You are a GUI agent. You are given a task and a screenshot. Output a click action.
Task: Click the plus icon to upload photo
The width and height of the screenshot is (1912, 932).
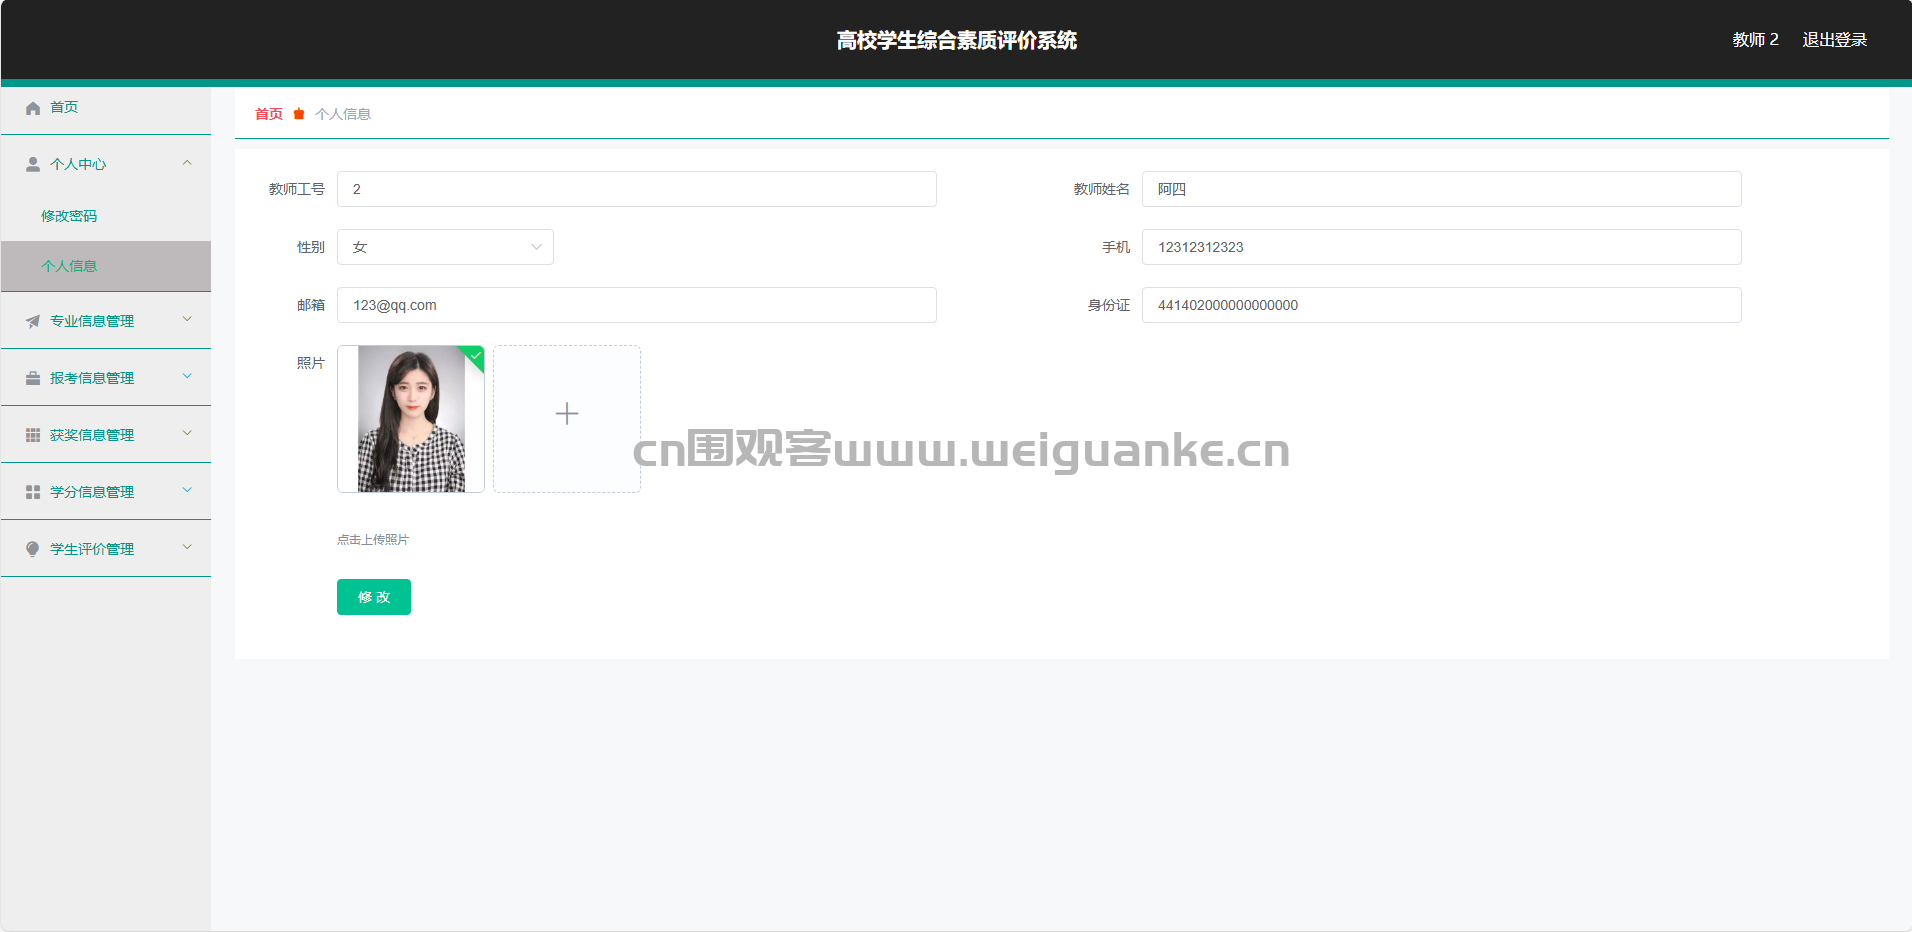pos(567,414)
